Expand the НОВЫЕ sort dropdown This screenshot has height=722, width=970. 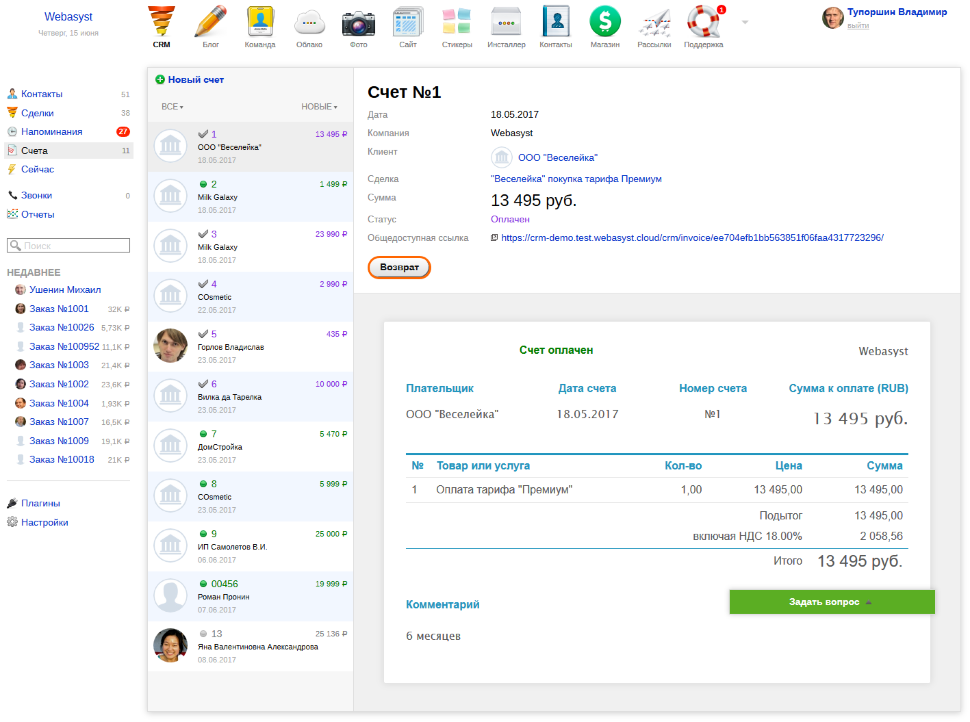[319, 107]
